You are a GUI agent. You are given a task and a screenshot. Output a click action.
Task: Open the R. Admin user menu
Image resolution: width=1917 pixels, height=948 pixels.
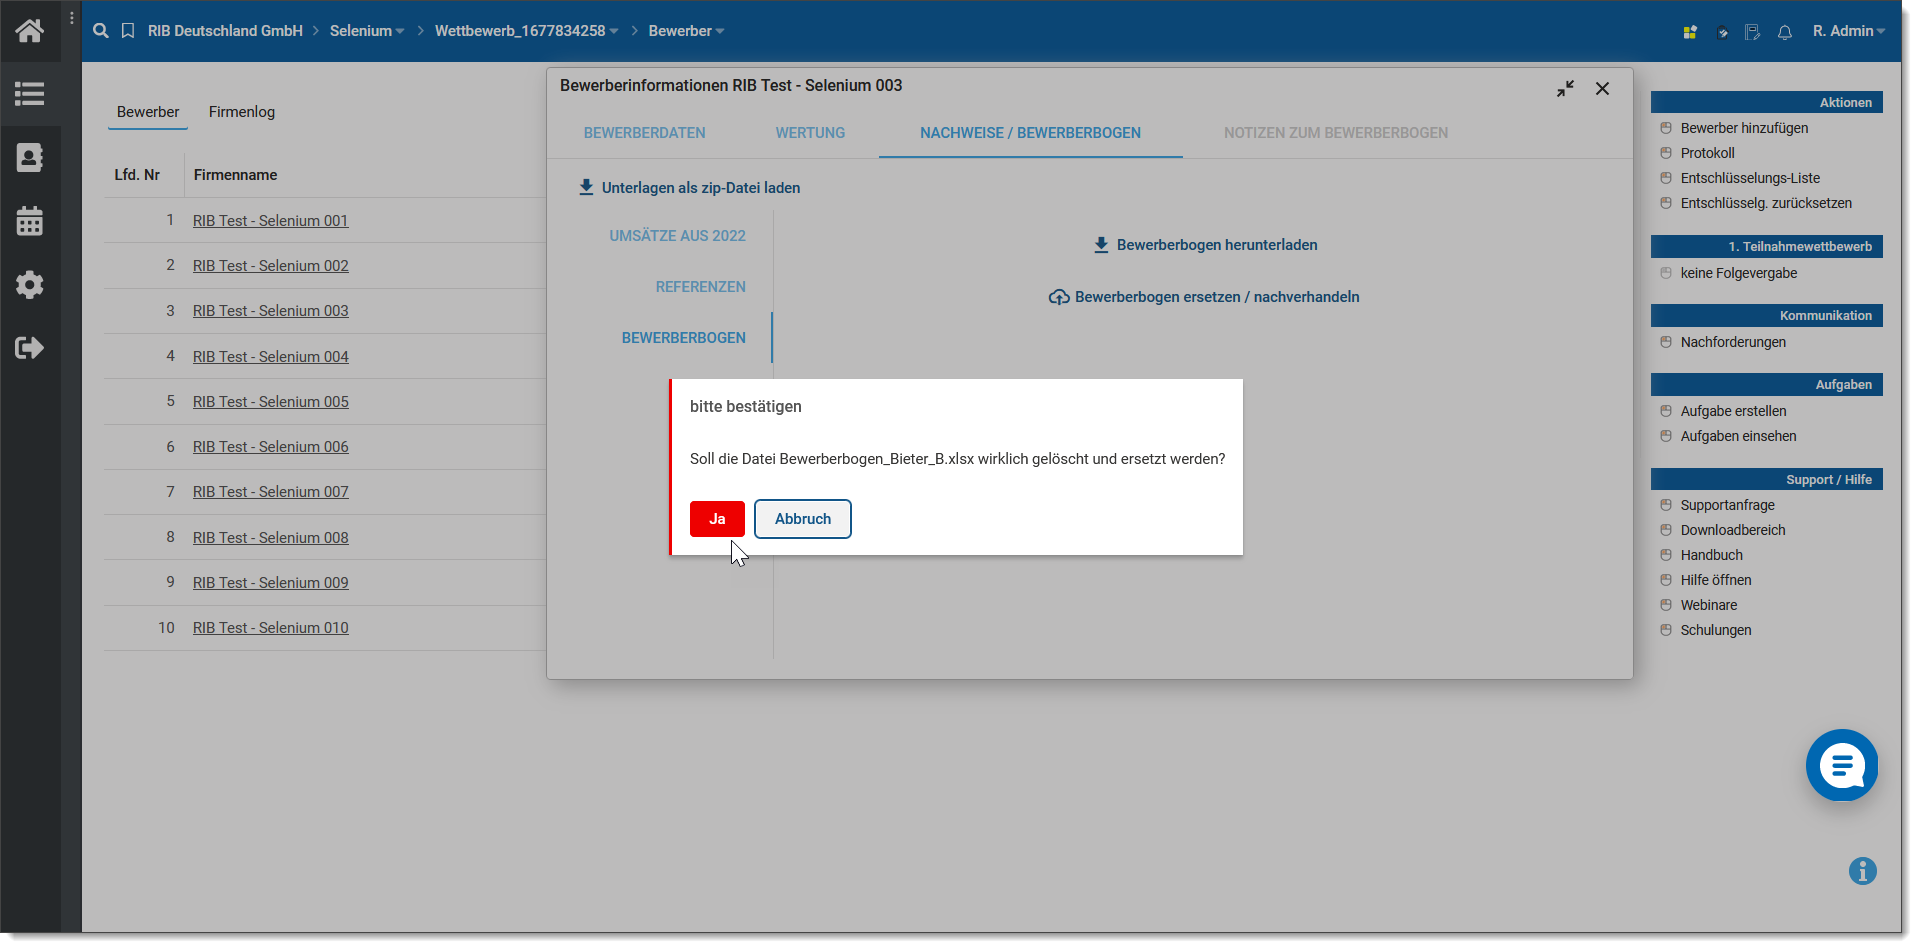point(1848,31)
